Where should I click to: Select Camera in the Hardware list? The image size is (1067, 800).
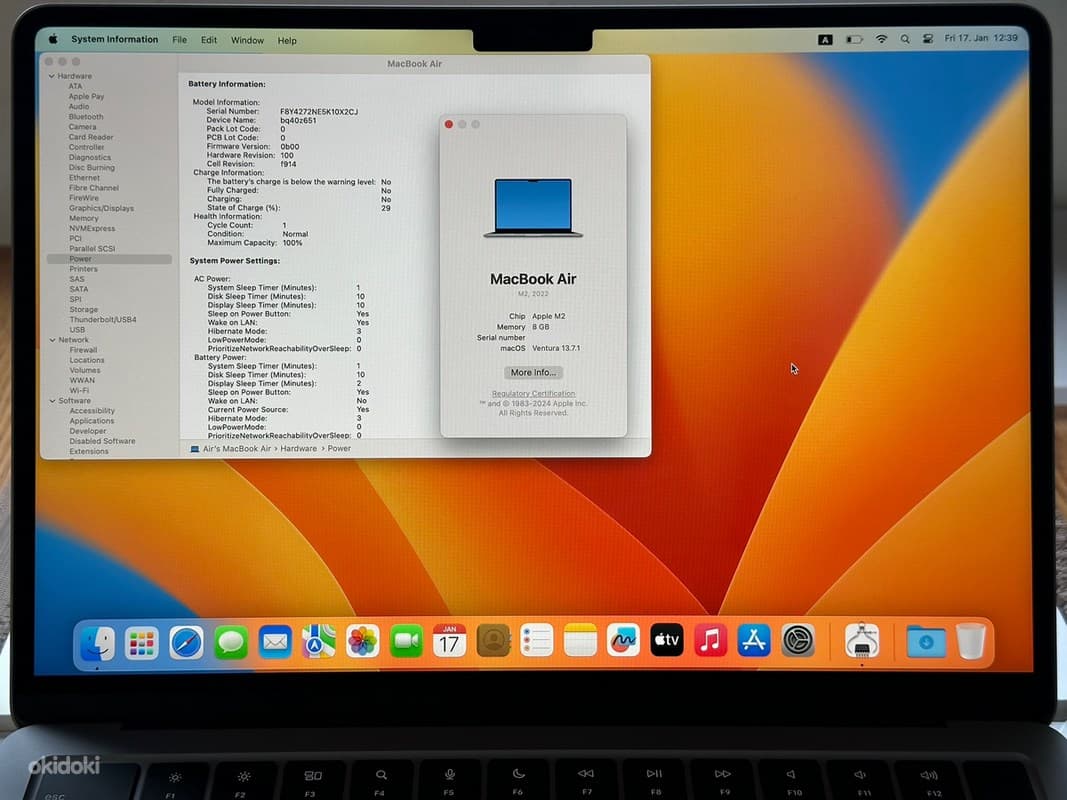(82, 127)
